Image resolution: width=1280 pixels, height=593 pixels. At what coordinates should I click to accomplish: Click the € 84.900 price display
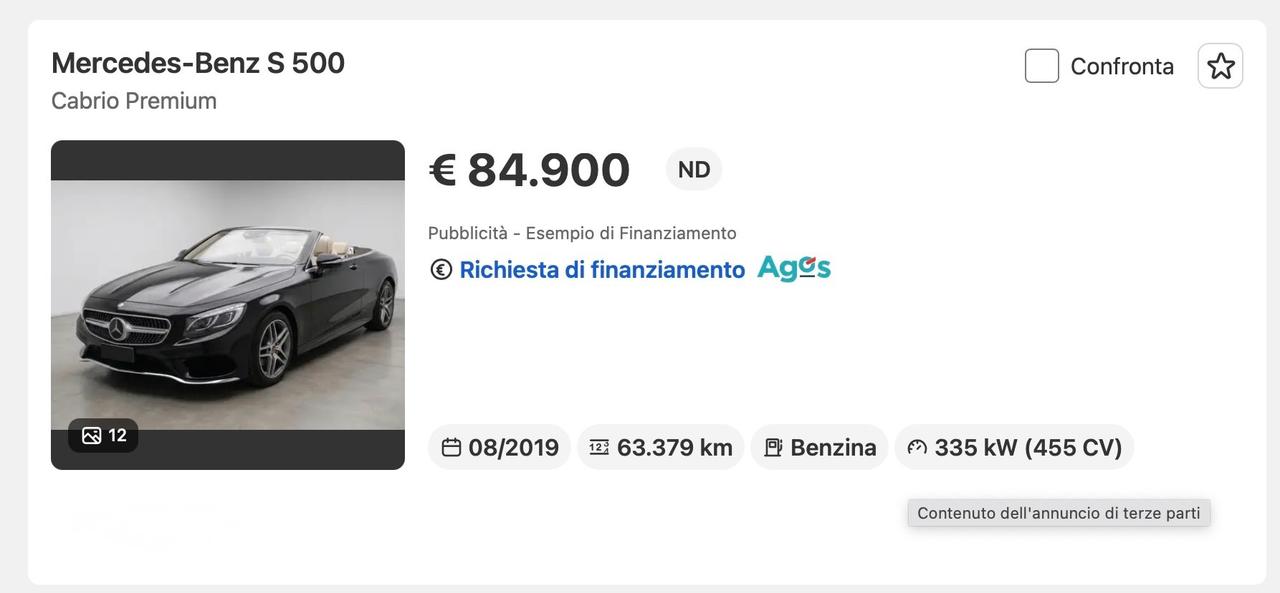530,170
